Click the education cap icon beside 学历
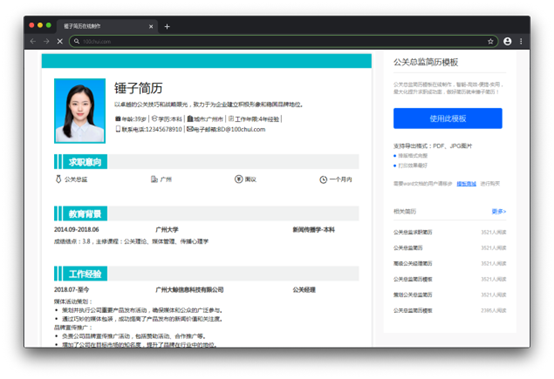The width and height of the screenshot is (554, 379). pos(154,118)
